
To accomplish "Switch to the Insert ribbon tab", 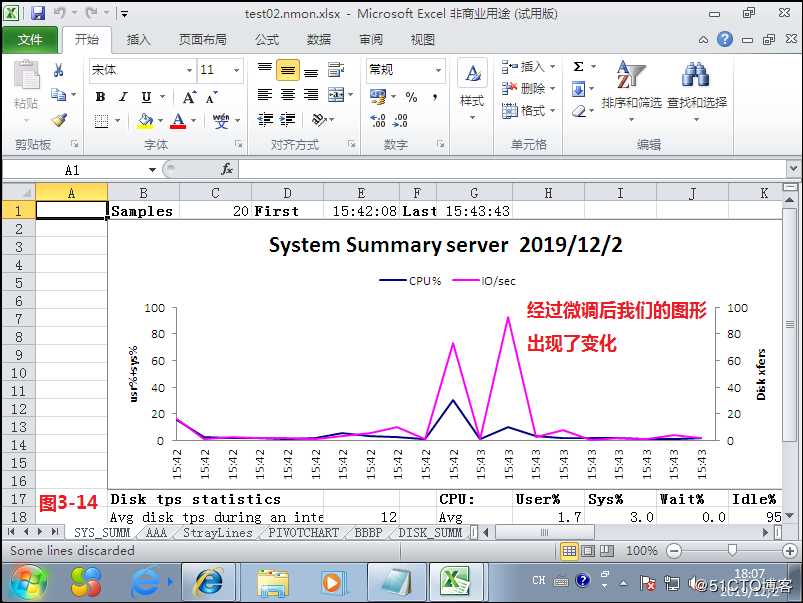I will [138, 39].
